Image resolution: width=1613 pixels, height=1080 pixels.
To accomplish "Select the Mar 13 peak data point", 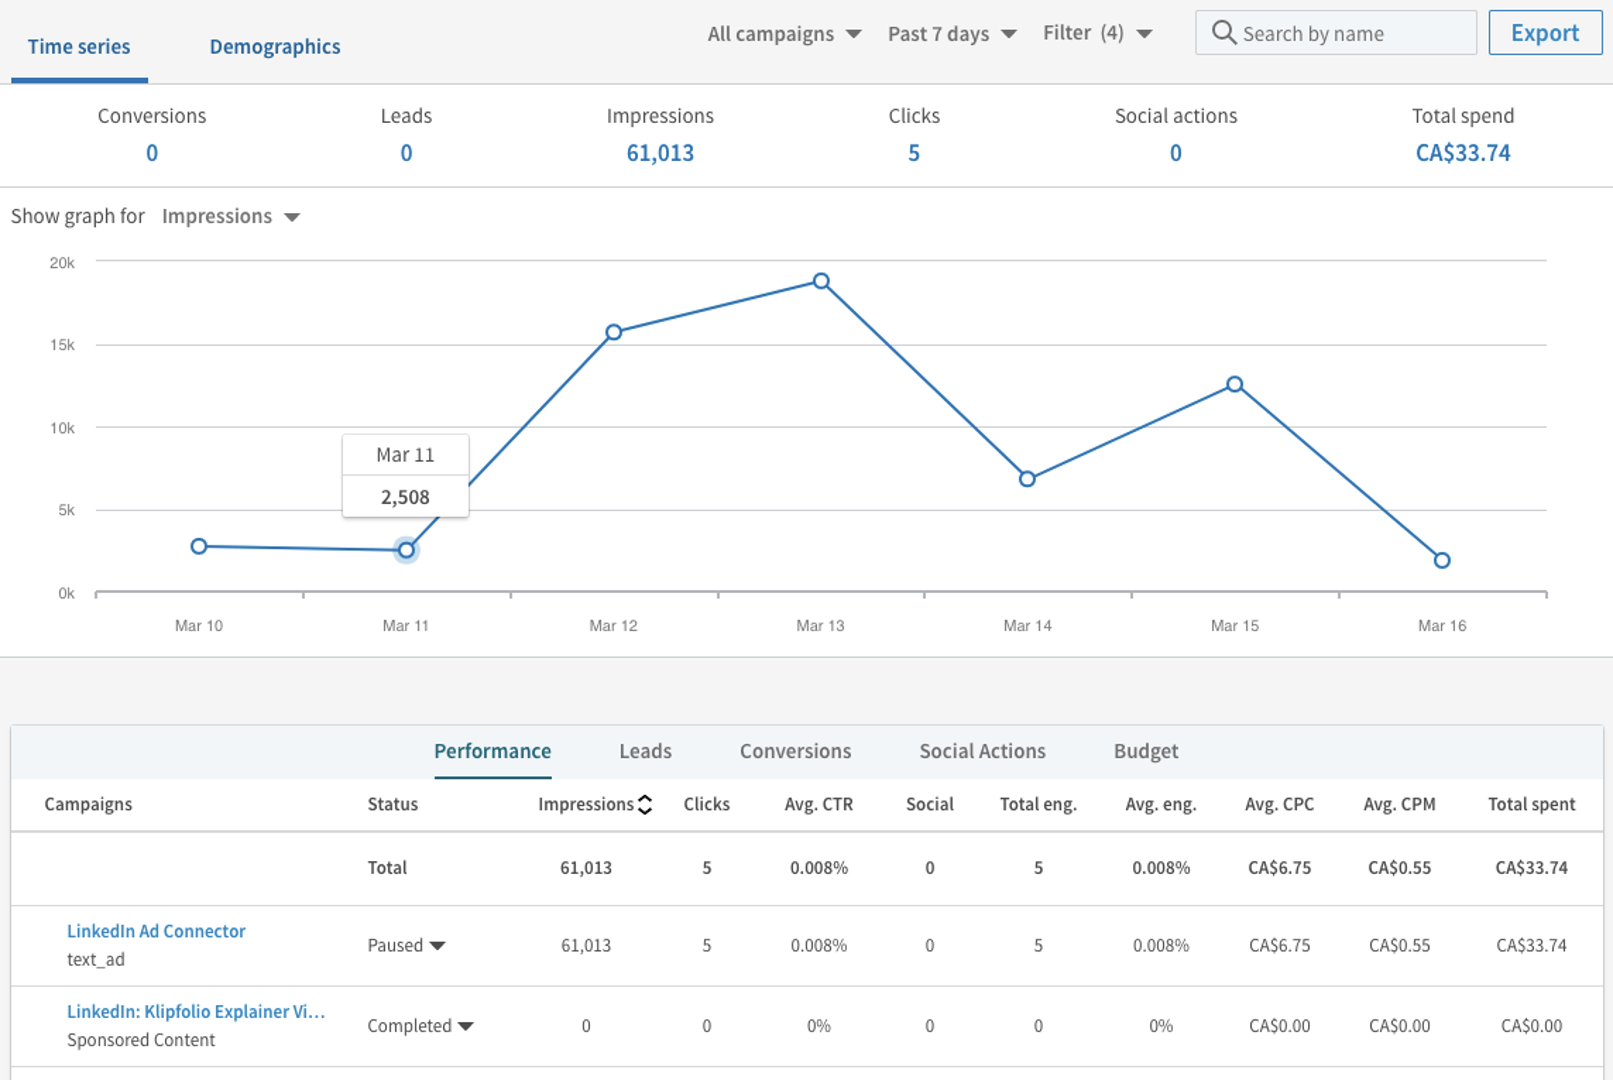I will (821, 281).
